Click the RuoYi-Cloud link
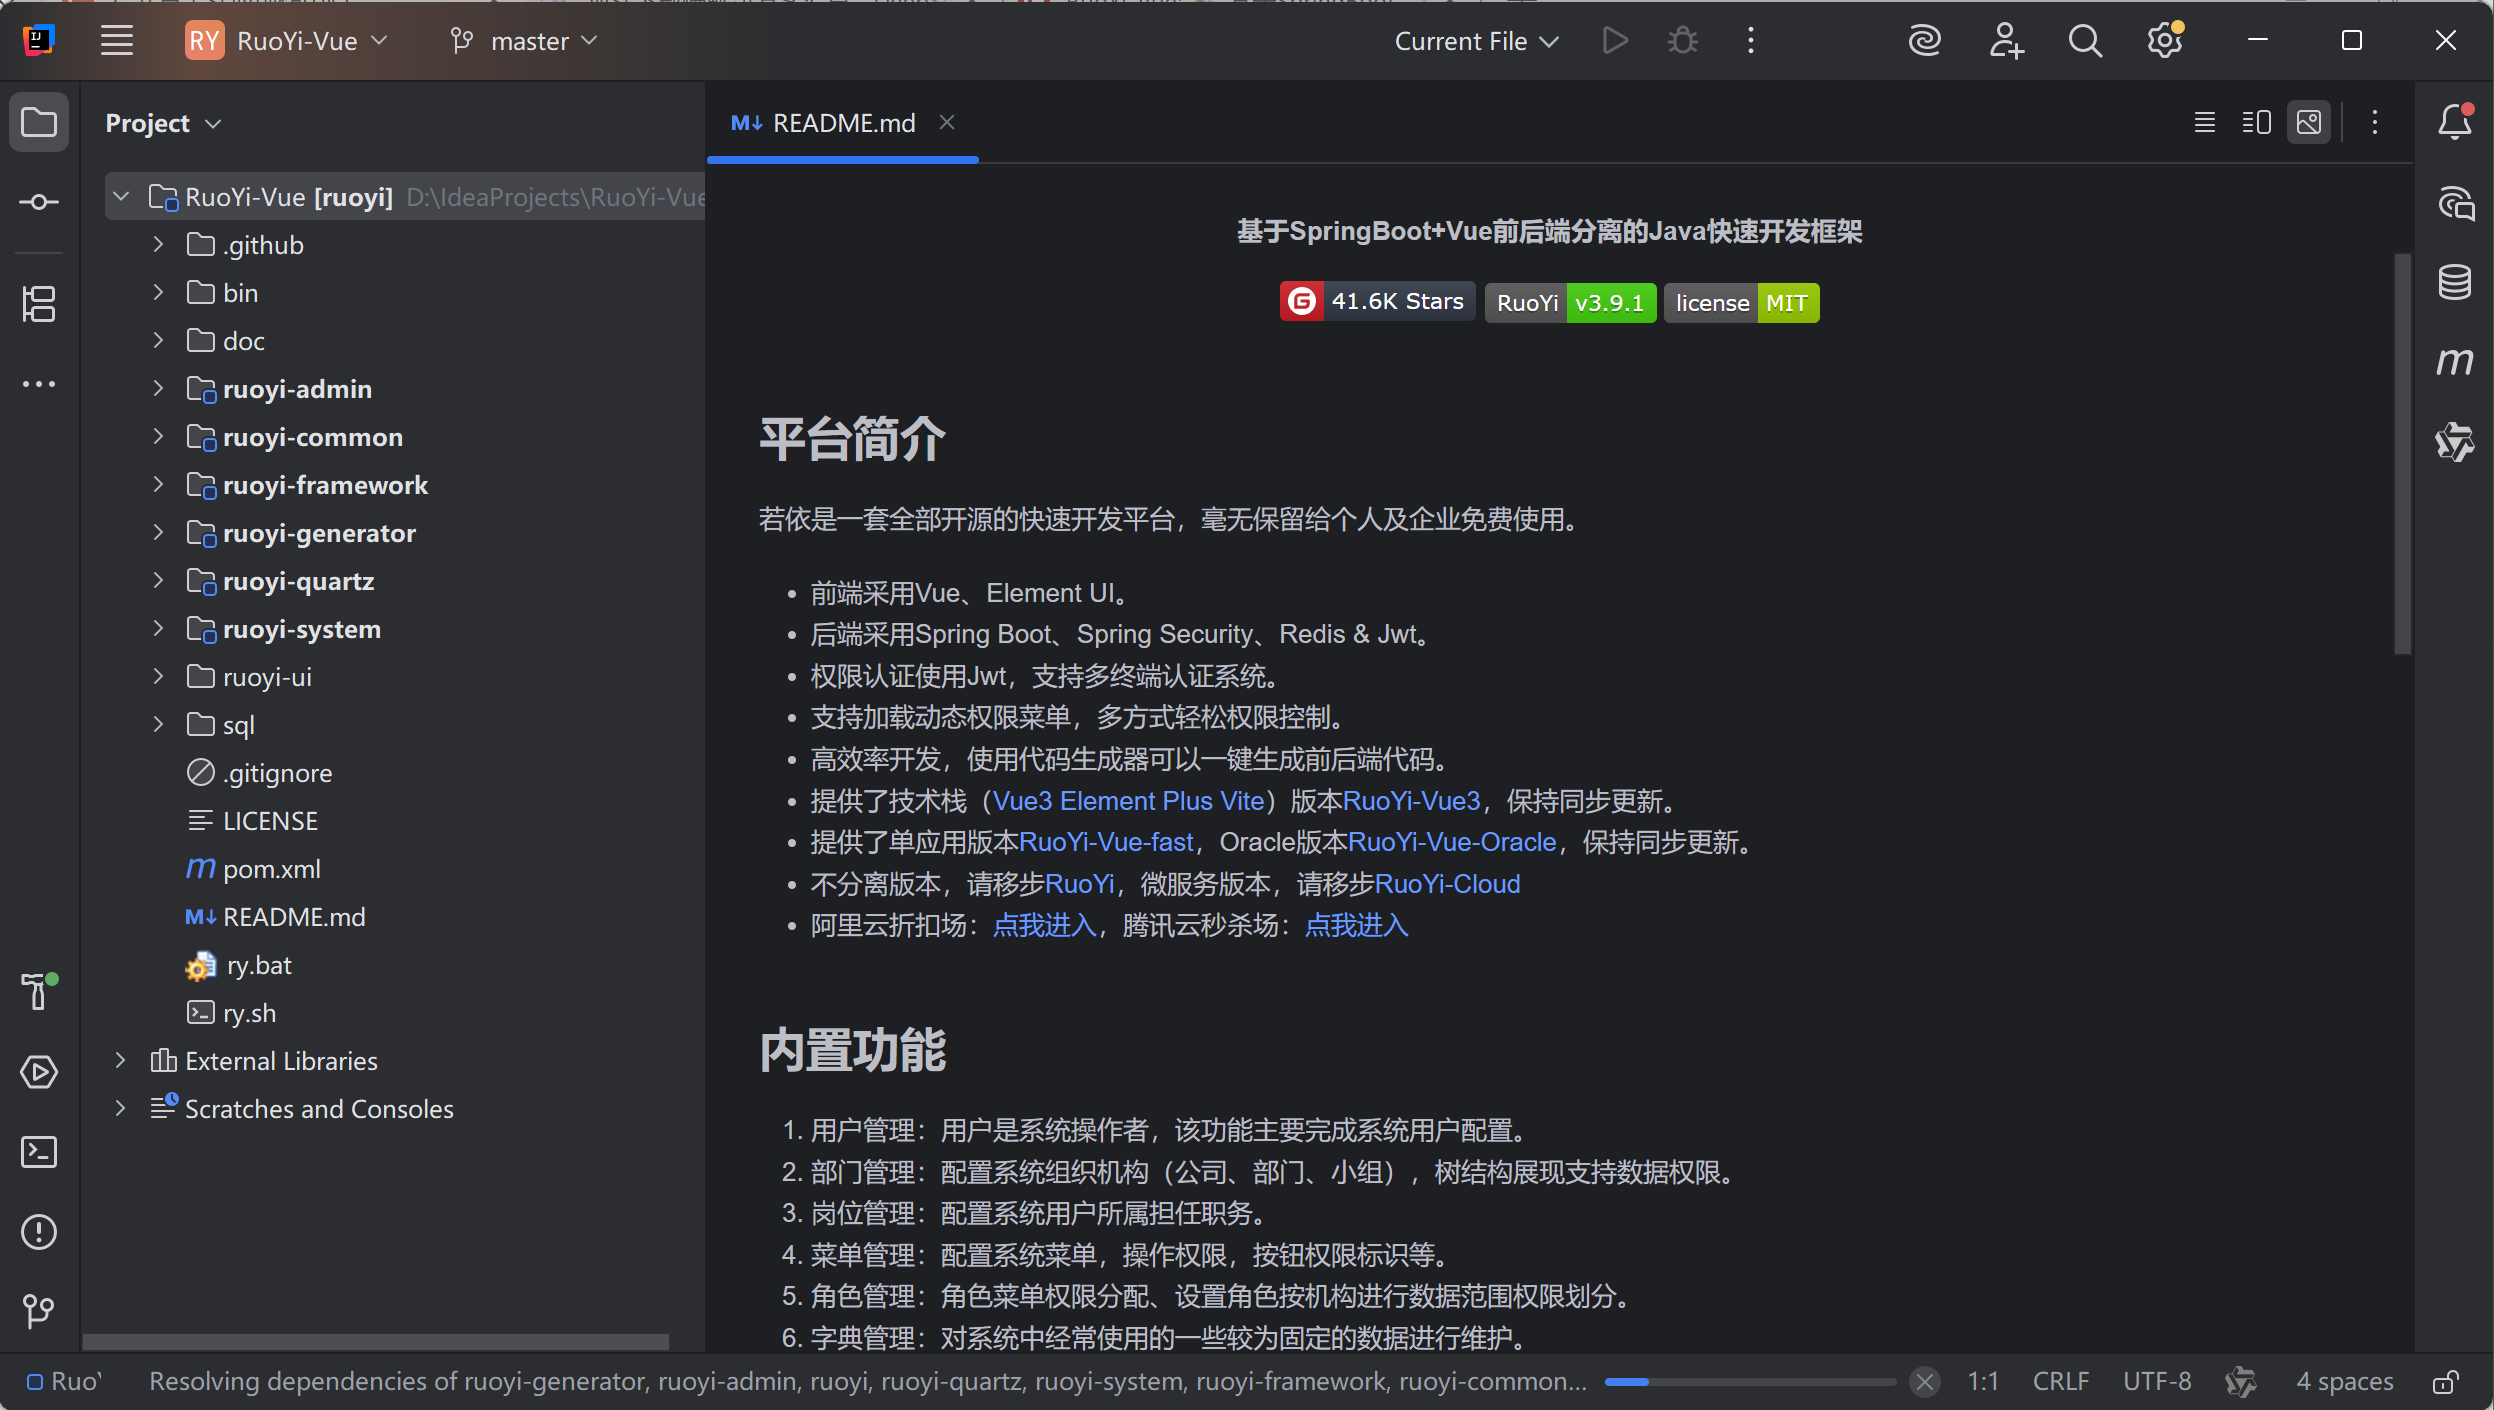Screen dimensions: 2494x1410 pyautogui.click(x=1447, y=884)
